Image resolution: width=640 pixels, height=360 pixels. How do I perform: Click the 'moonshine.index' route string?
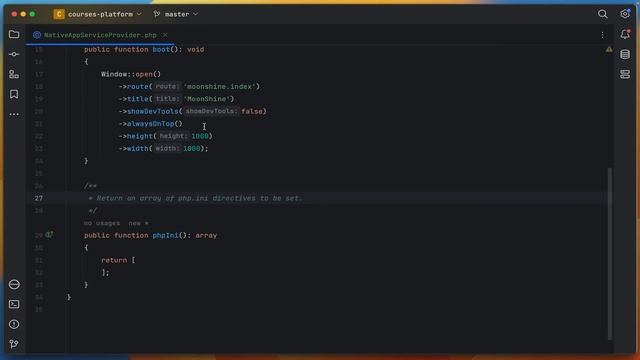(x=220, y=87)
